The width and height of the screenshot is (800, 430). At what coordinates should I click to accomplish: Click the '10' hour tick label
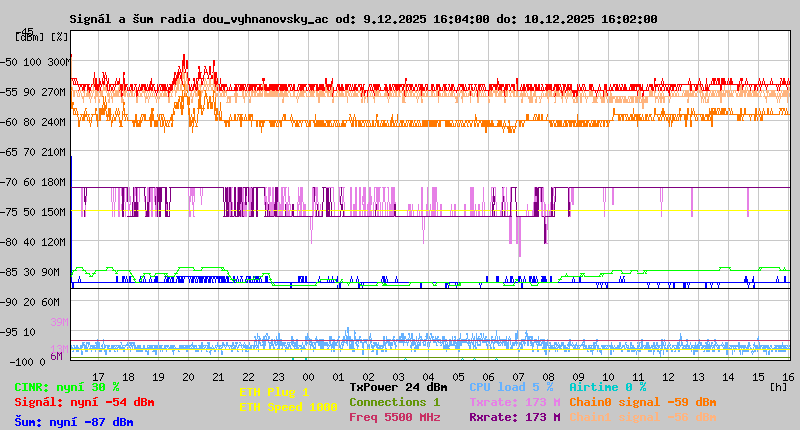tap(608, 377)
